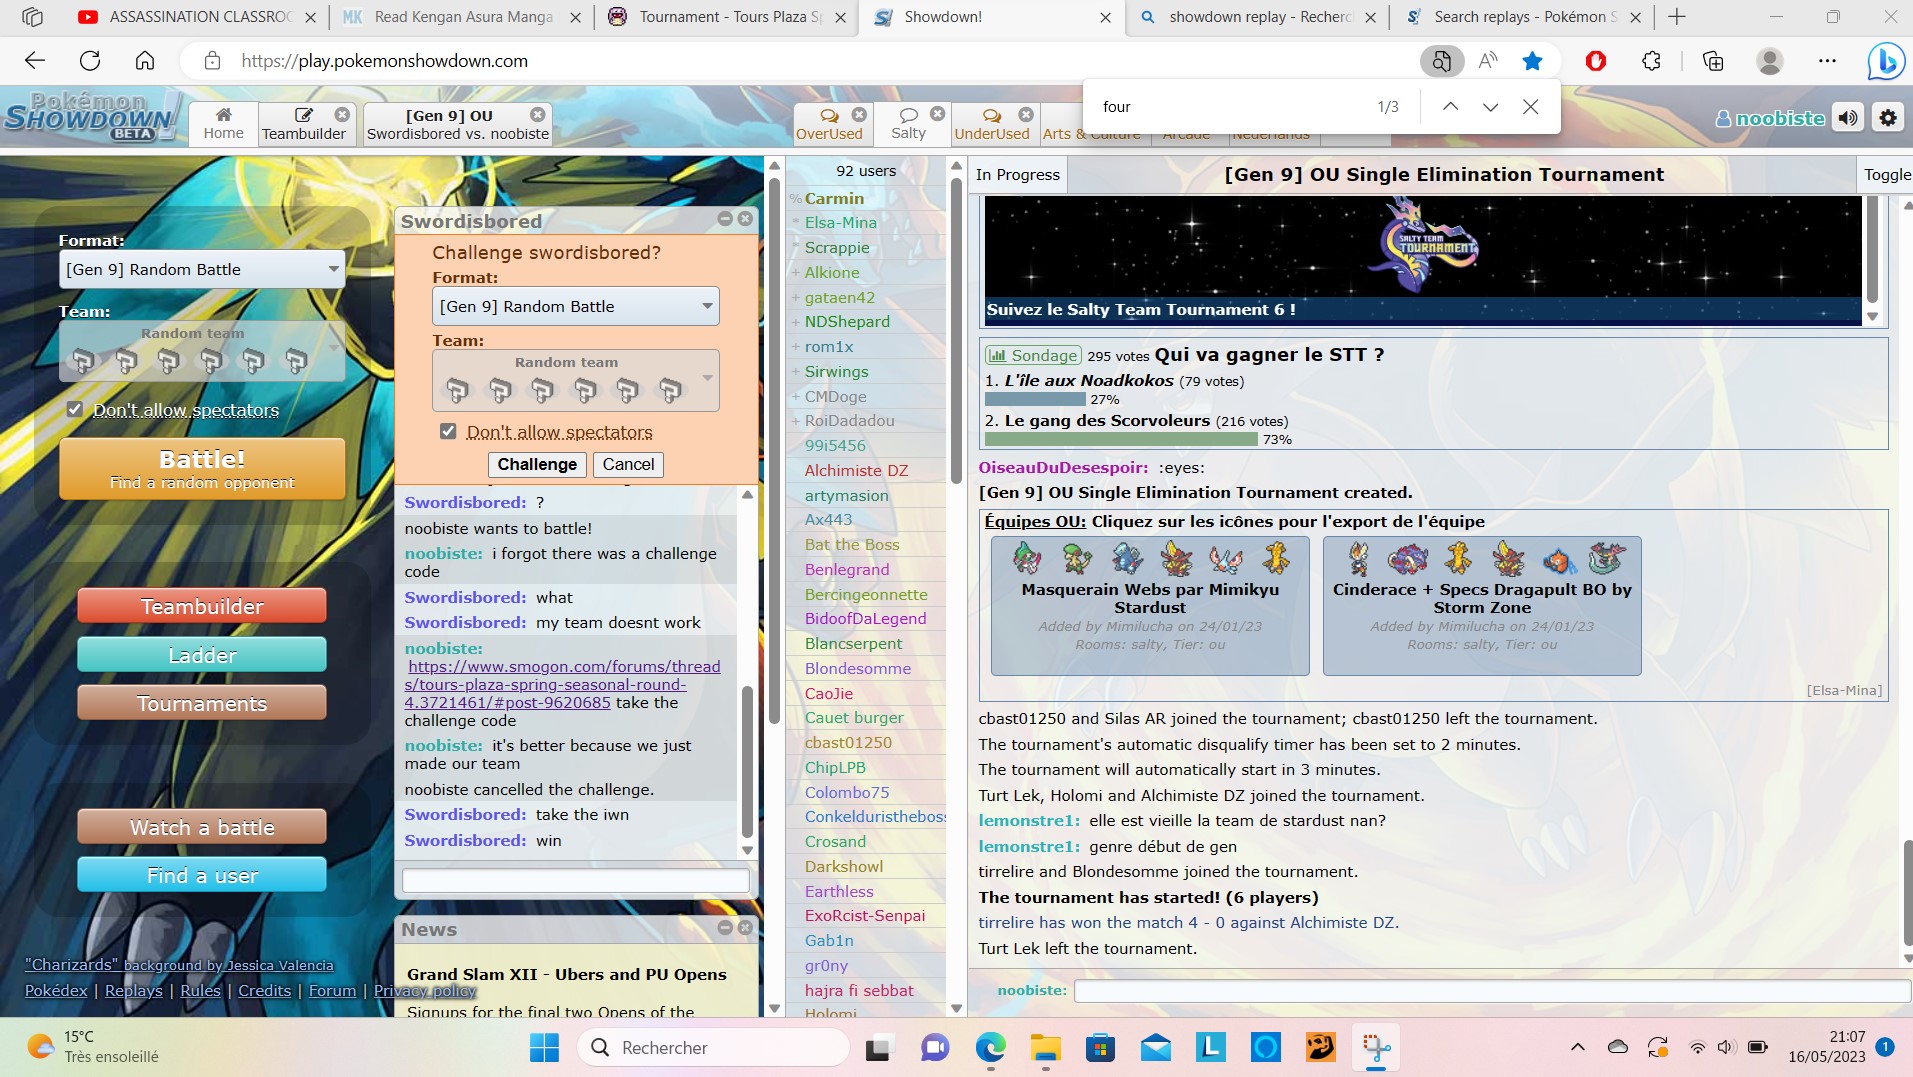Screen dimensions: 1913x1077
Task: Open the Salty chat room tab
Action: tap(908, 124)
